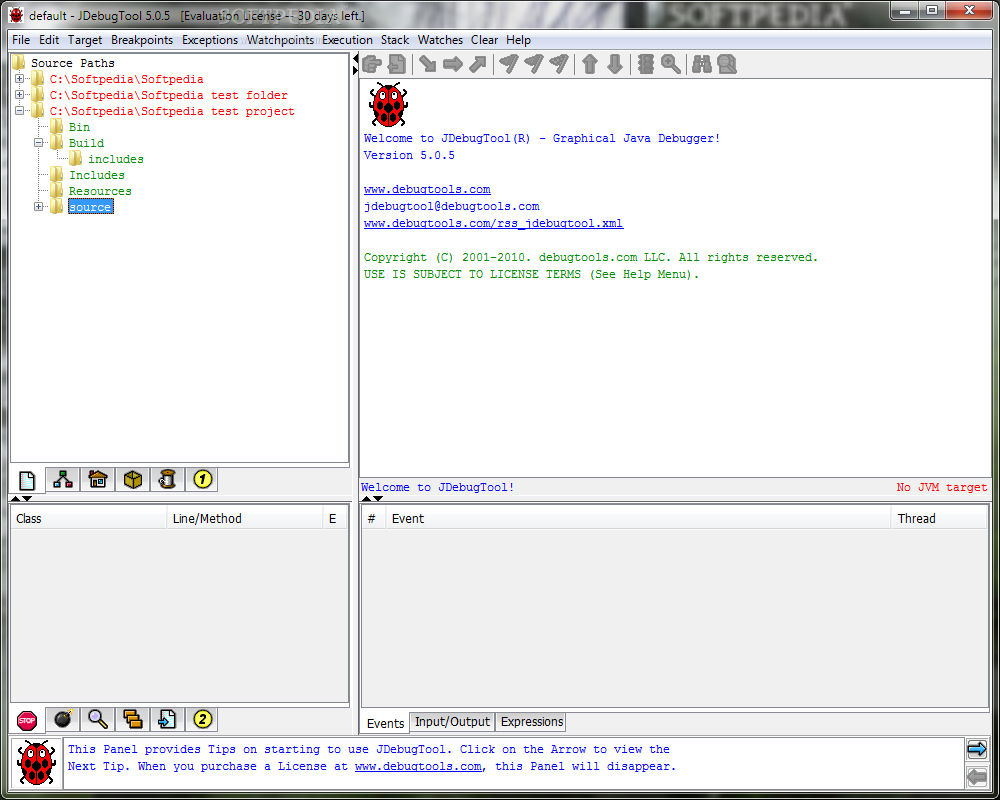Screen dimensions: 1000x800
Task: Click the Class column header
Action: (89, 519)
